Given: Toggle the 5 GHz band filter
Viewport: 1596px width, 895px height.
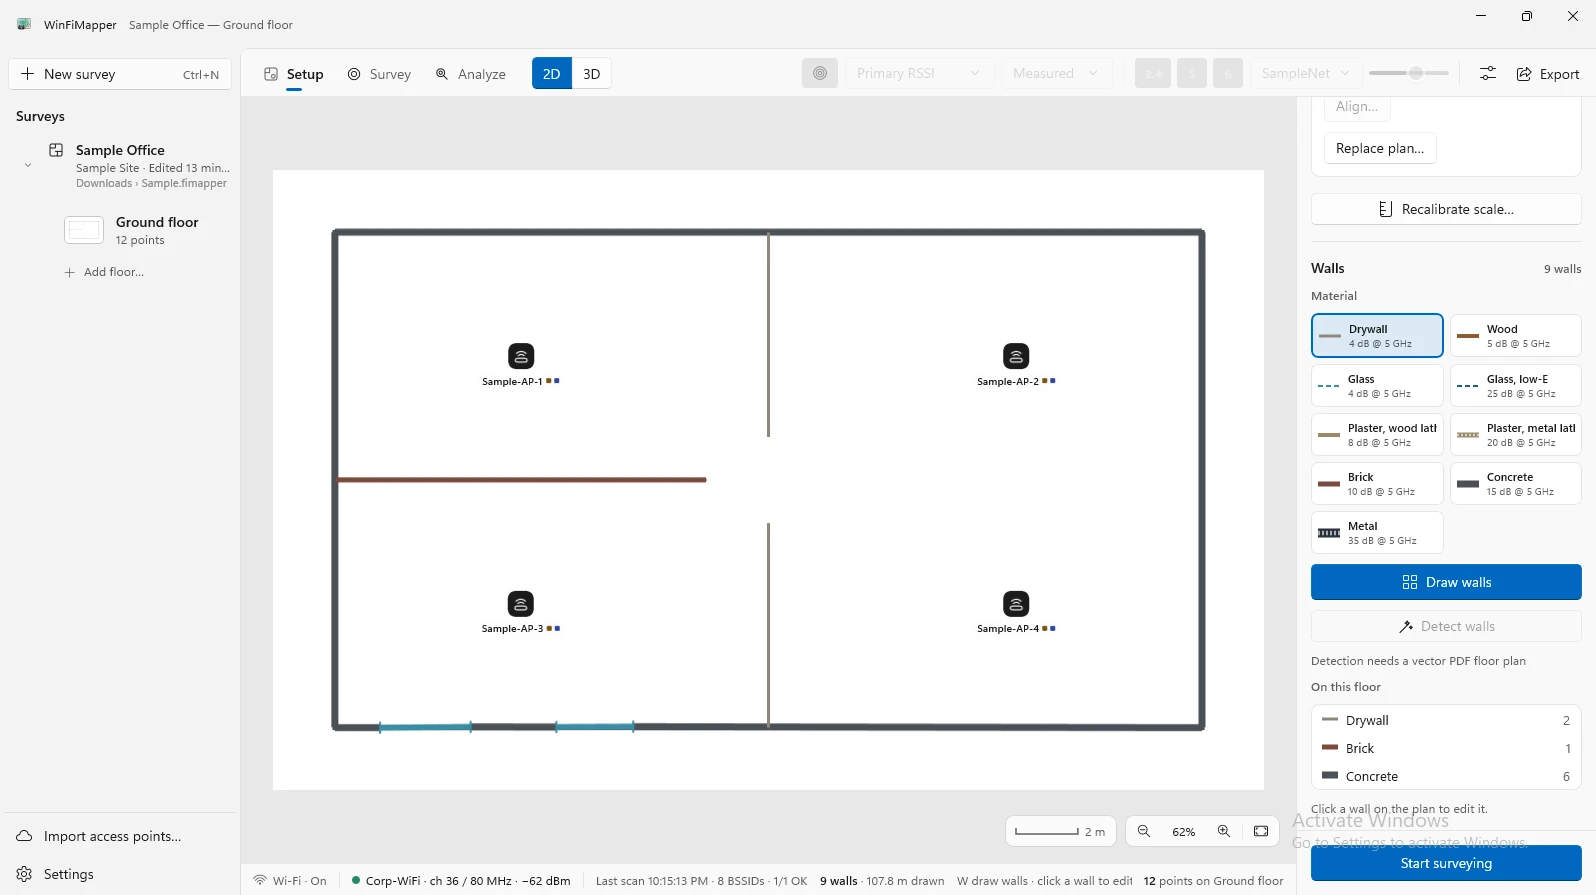Looking at the screenshot, I should point(1192,73).
